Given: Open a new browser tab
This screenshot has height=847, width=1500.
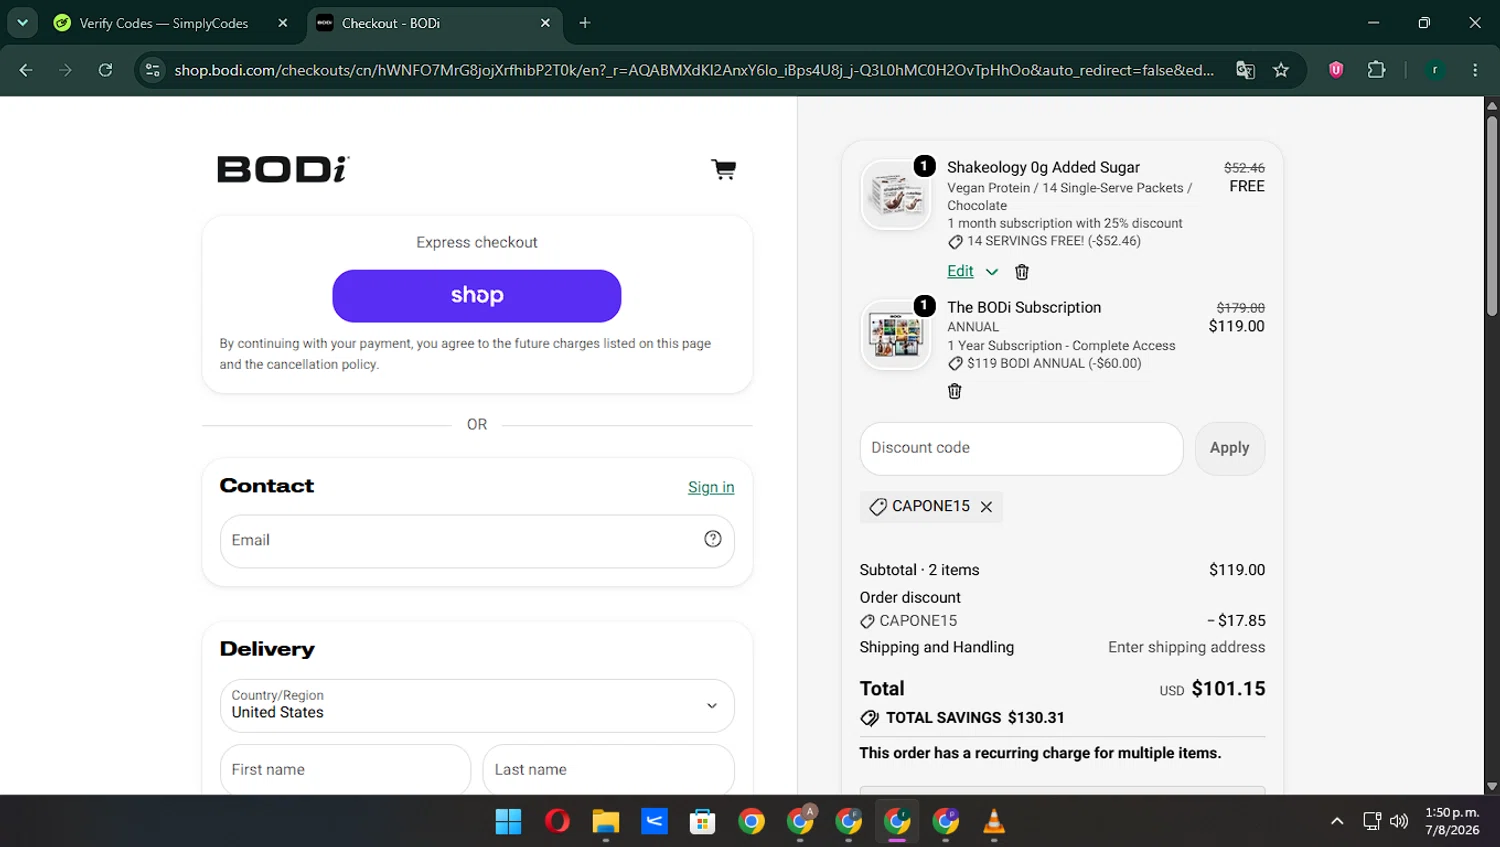Looking at the screenshot, I should [585, 23].
